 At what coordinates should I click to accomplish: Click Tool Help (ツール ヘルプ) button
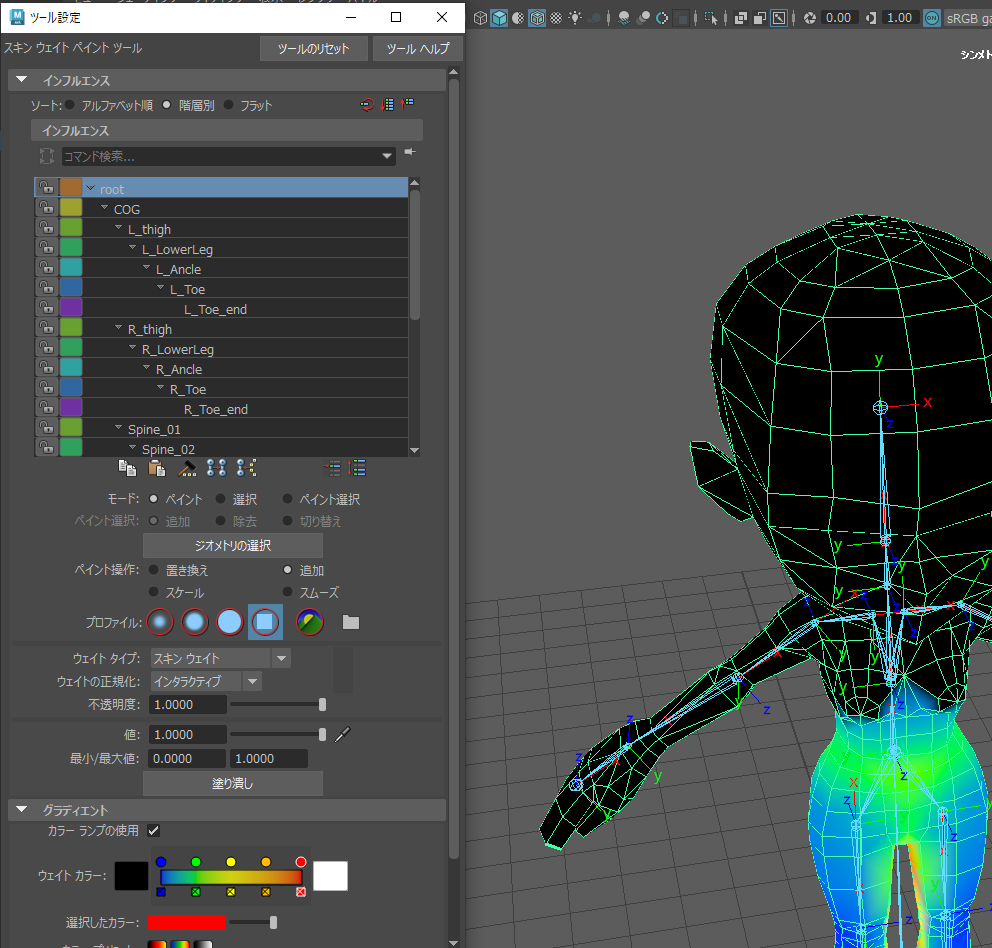tap(418, 49)
